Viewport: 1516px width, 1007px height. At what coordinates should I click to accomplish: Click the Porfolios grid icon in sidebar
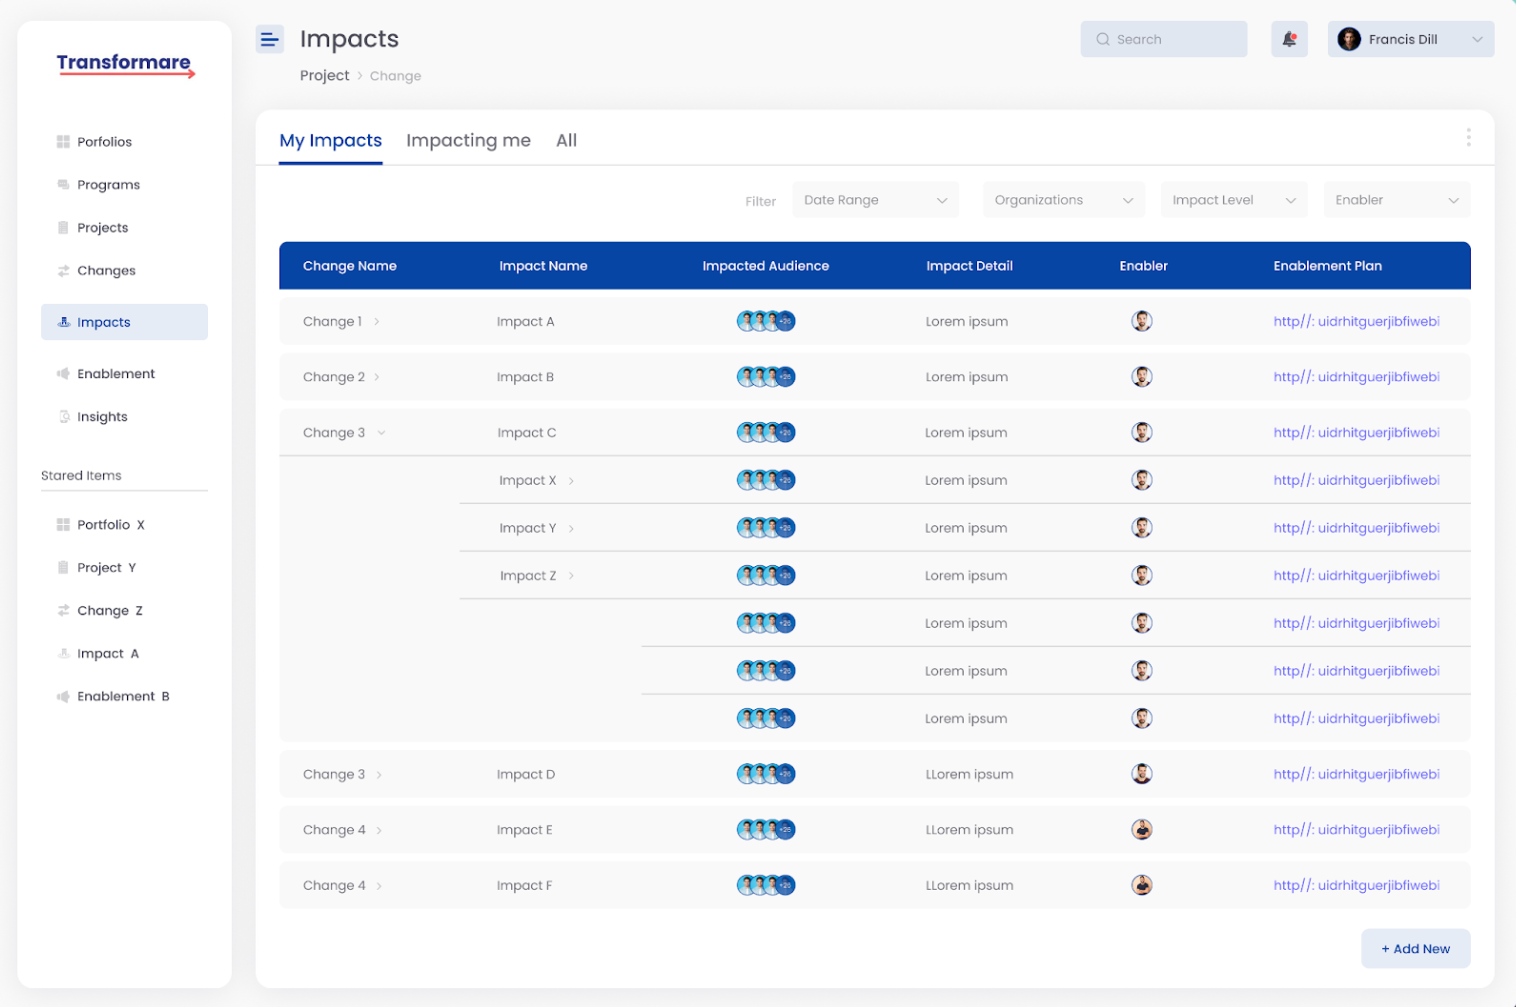click(63, 142)
